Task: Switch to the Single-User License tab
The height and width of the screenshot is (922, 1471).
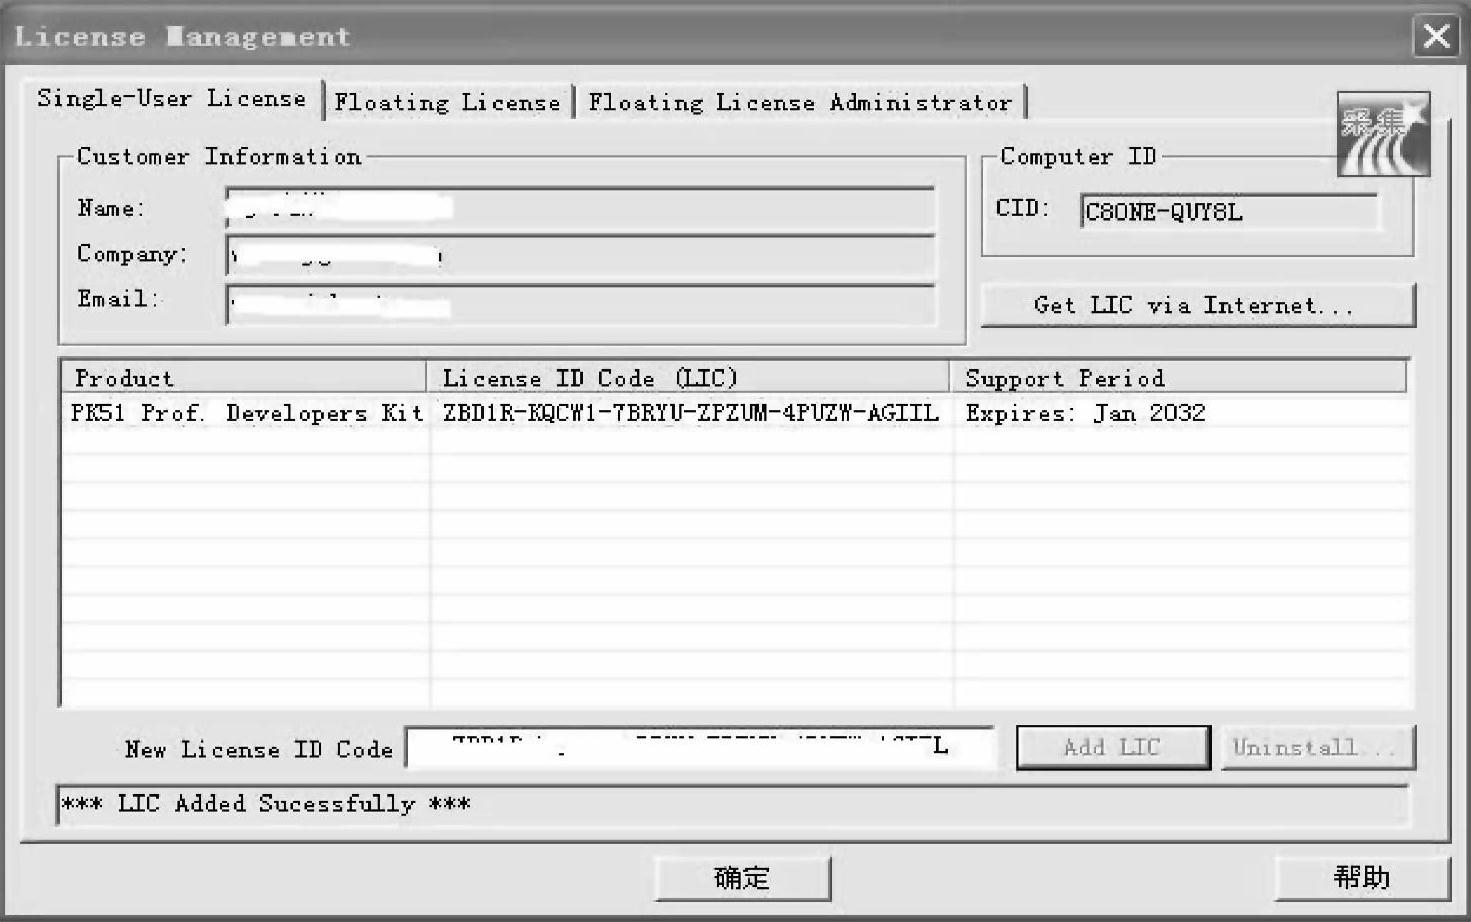Action: (x=171, y=99)
